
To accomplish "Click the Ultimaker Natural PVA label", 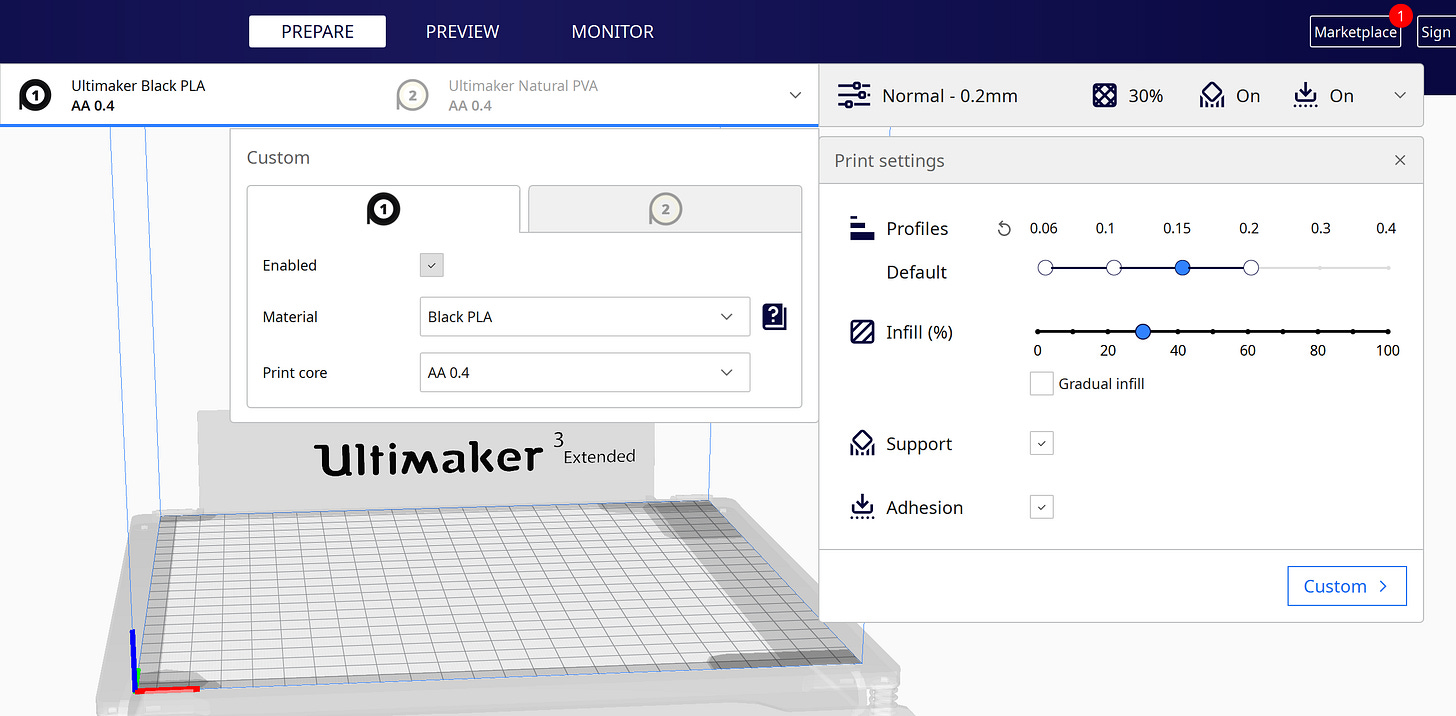I will [523, 86].
